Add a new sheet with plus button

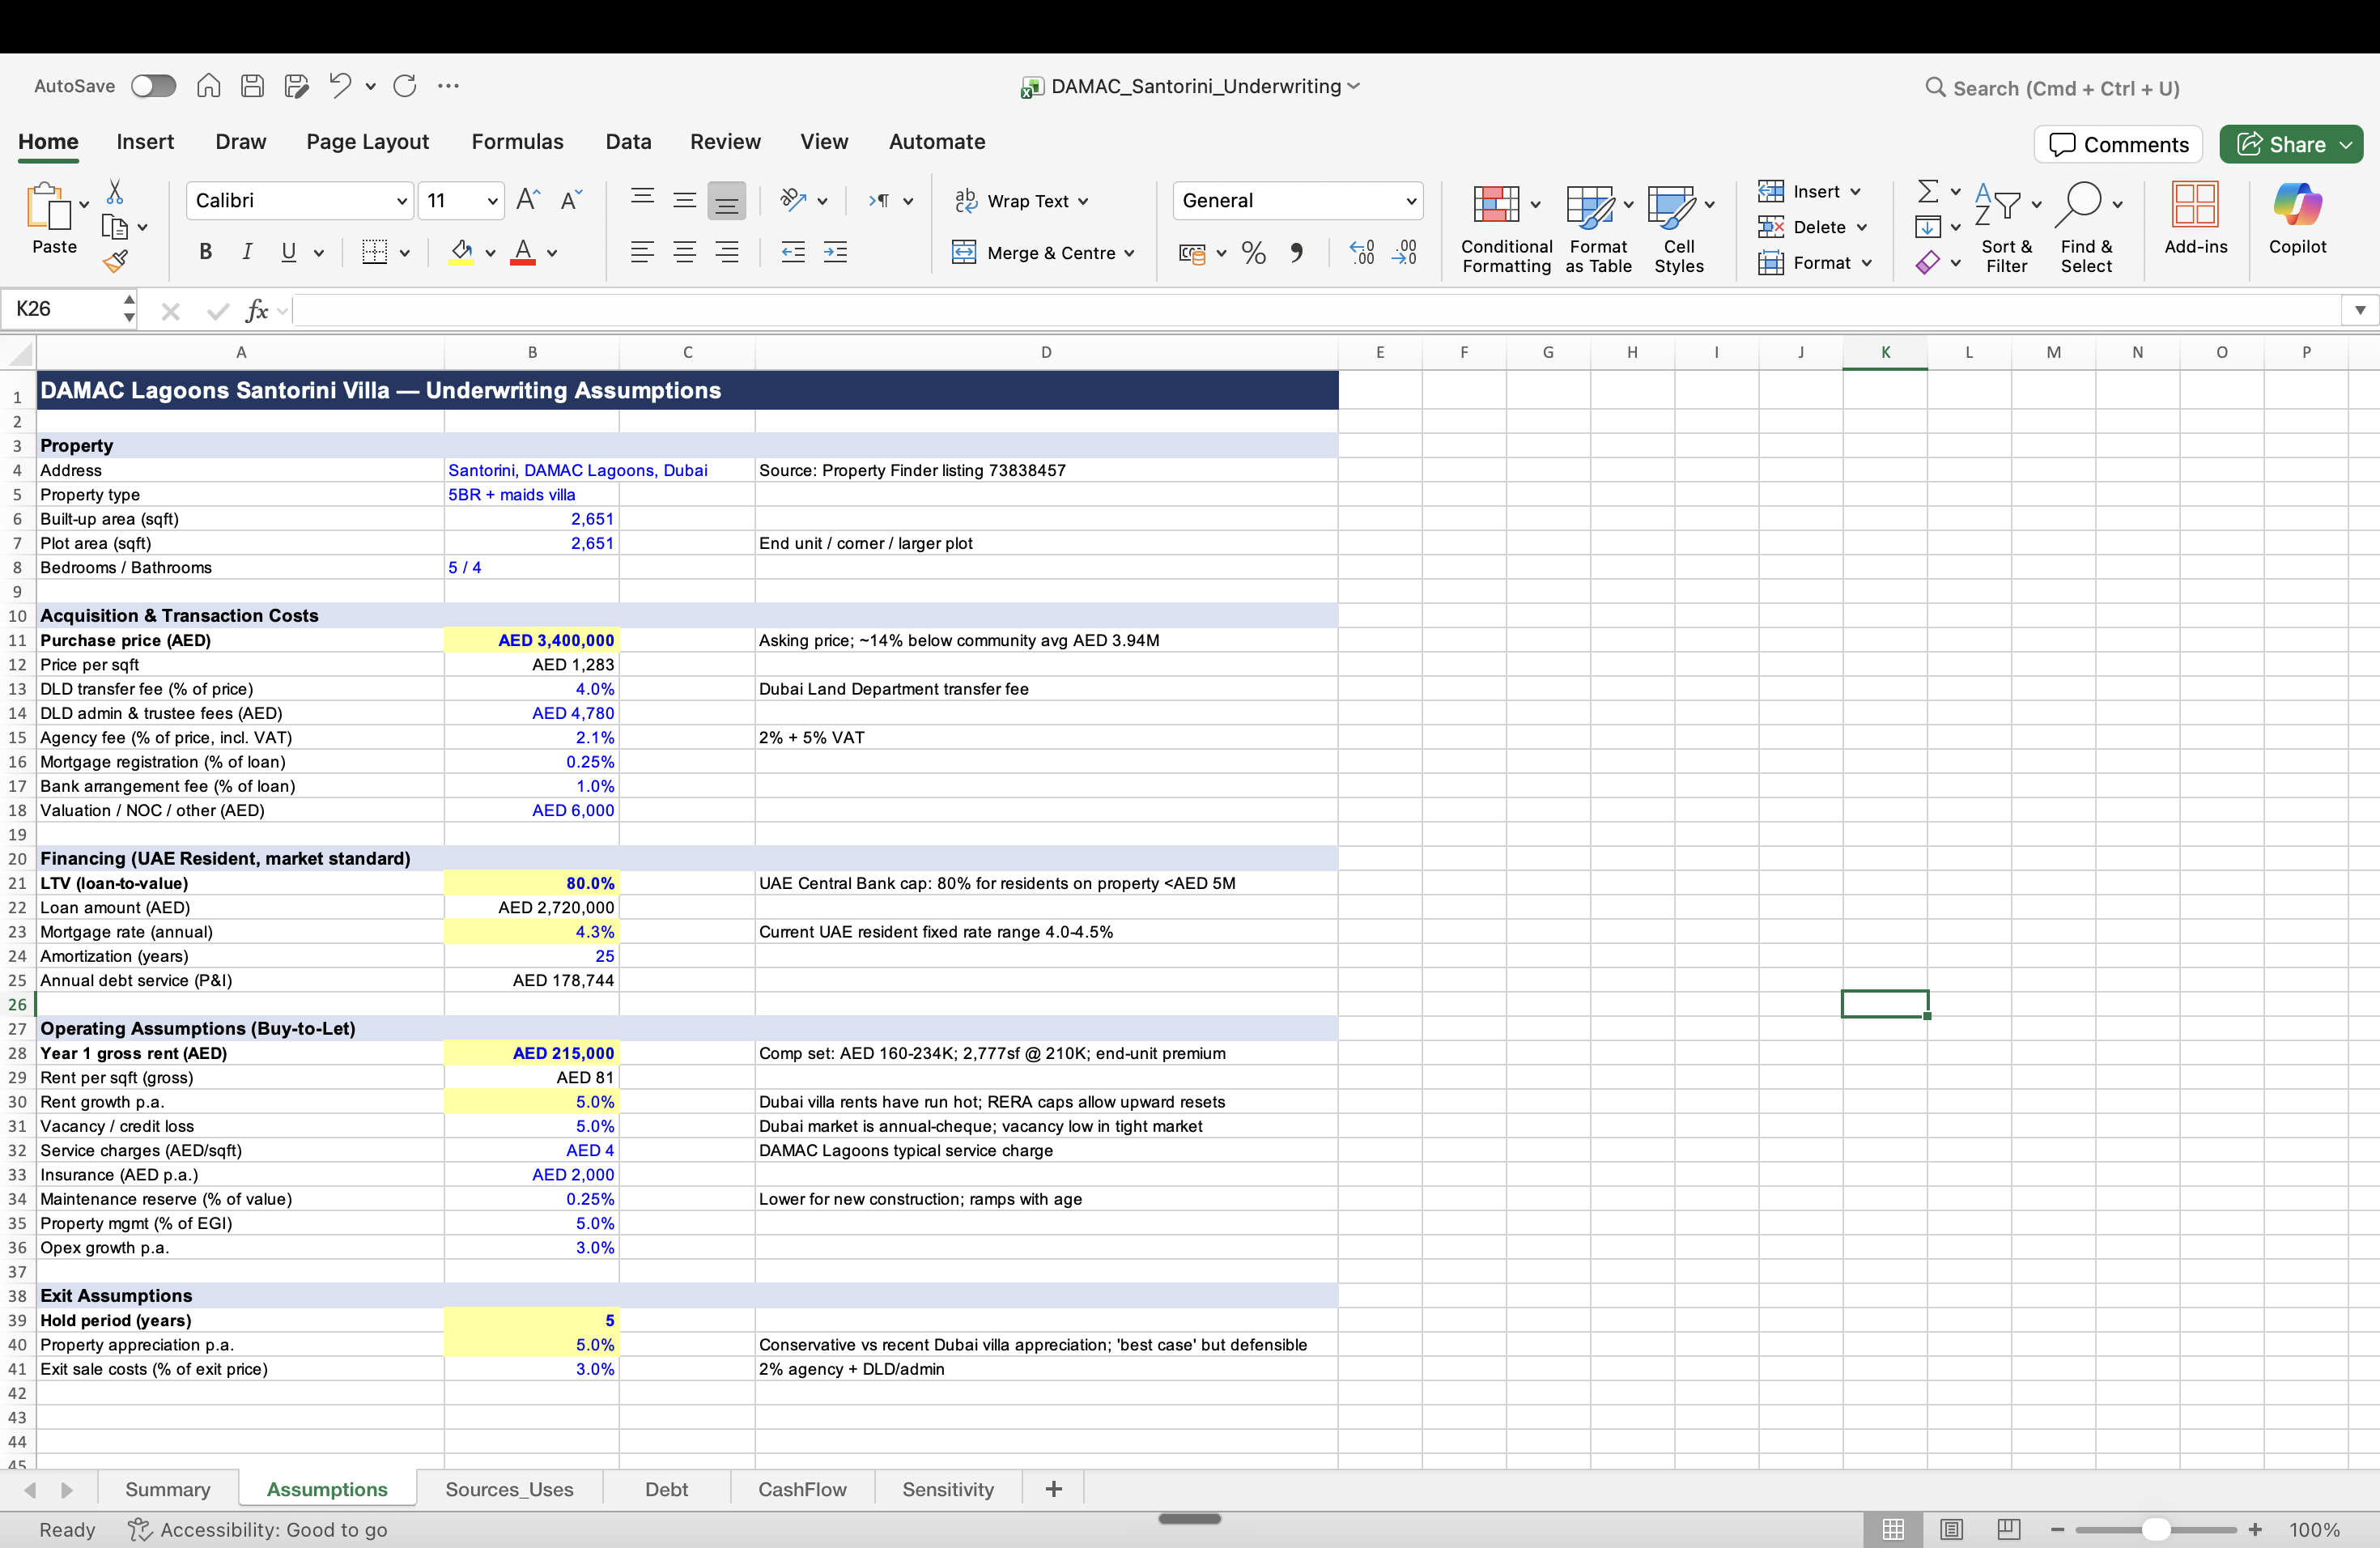1053,1489
